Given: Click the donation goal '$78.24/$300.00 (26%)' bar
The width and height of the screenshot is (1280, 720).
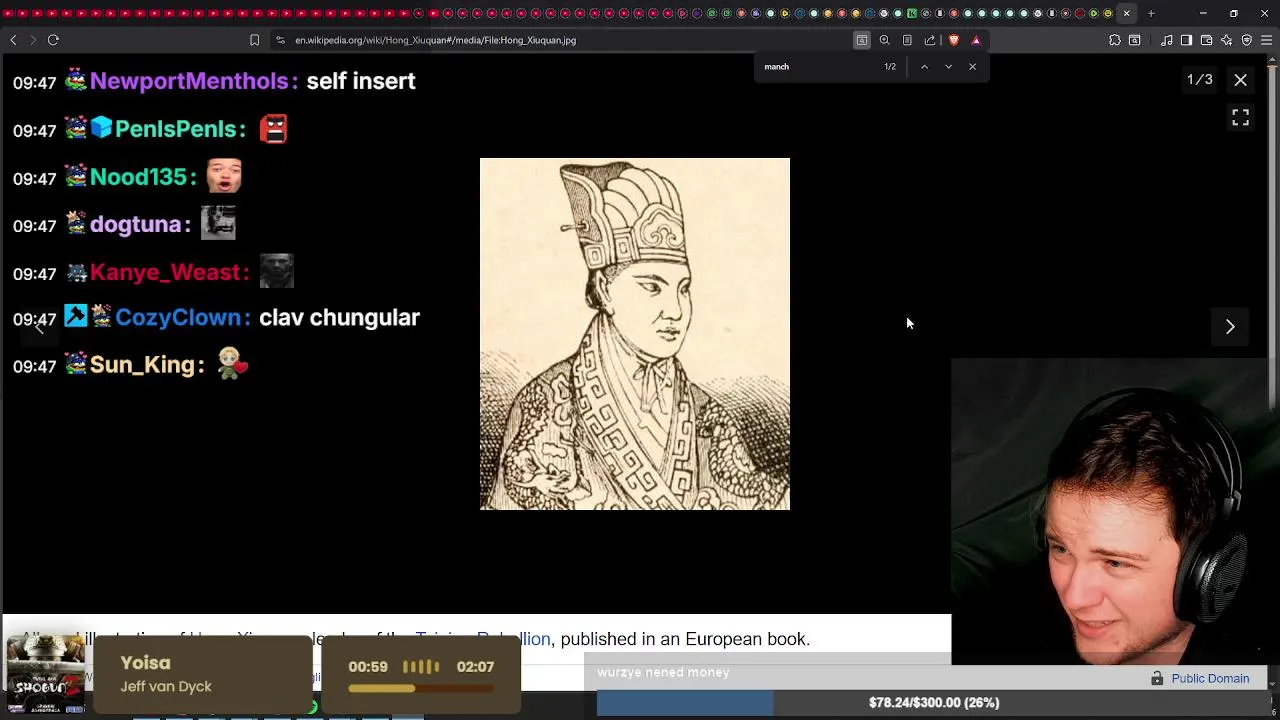Looking at the screenshot, I should click(933, 703).
